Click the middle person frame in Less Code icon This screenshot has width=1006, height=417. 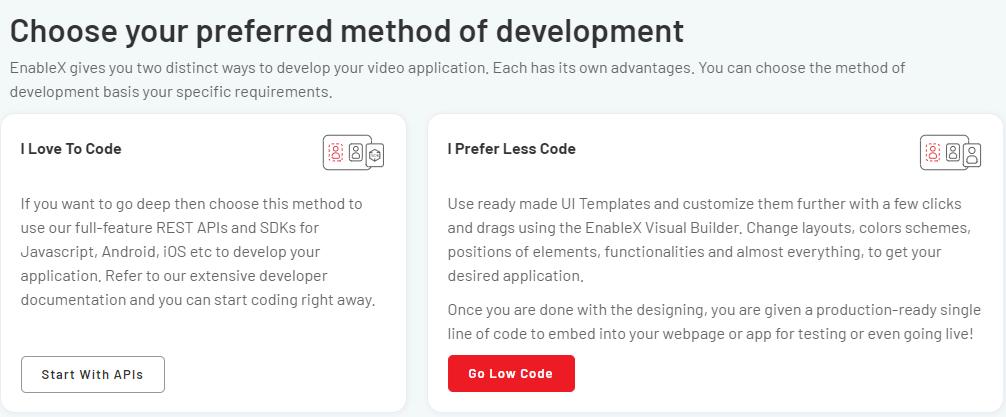pyautogui.click(x=953, y=153)
